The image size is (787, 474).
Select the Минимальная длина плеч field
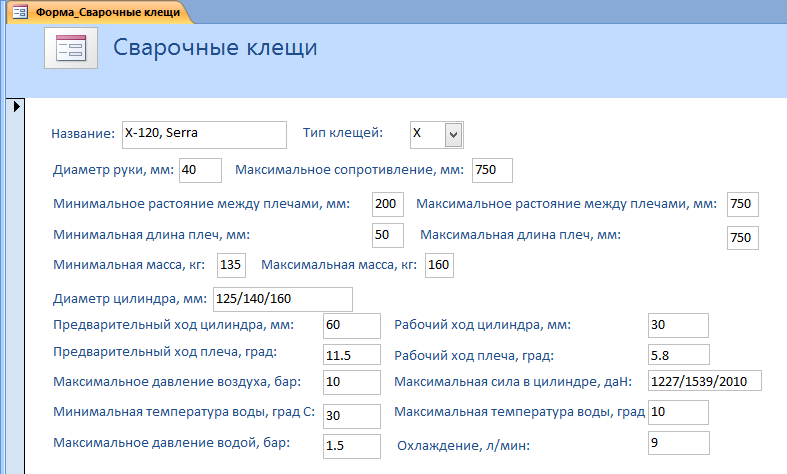(x=387, y=235)
